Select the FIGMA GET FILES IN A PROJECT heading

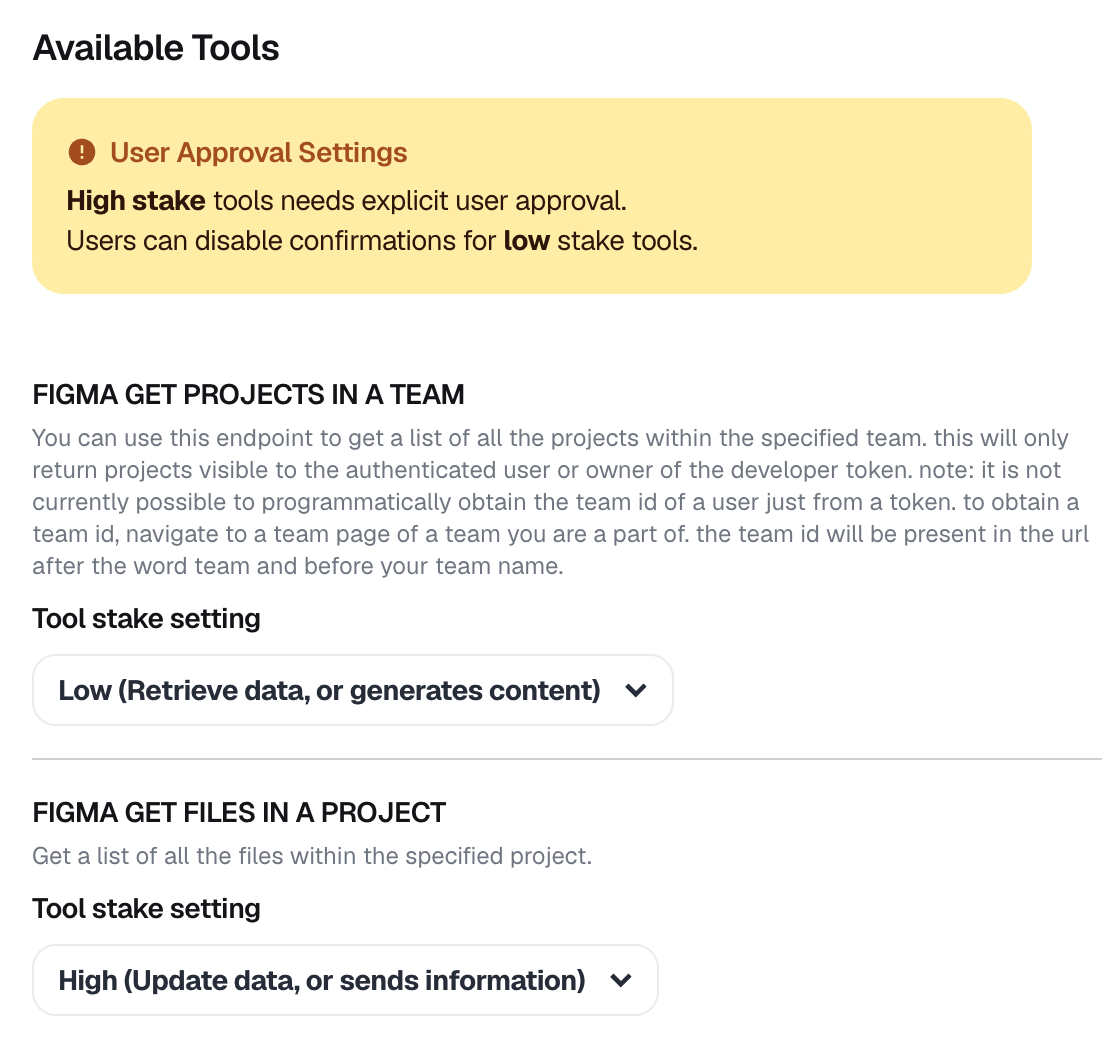coord(239,812)
